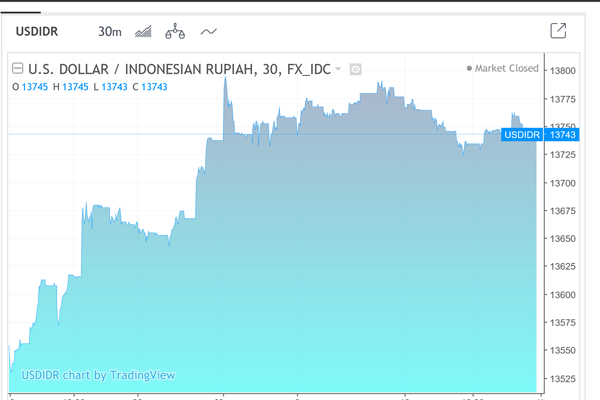Expand dropdown arrow next to FX_IDC
The image size is (600, 400).
338,69
